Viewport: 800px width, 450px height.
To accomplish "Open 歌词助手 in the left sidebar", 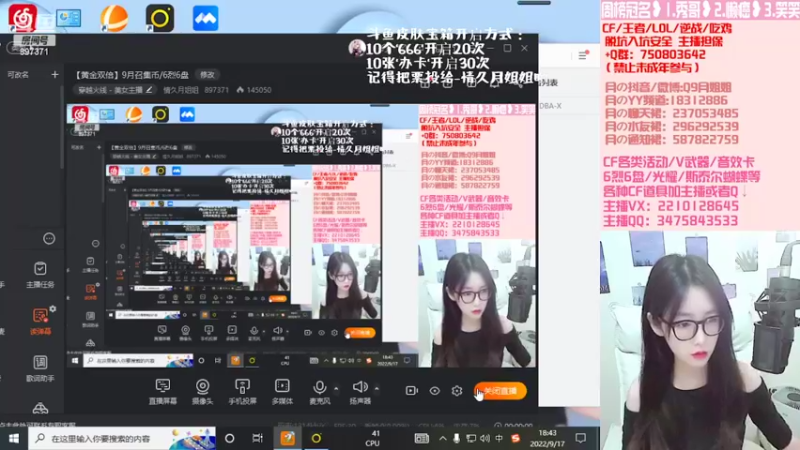I will coord(40,368).
